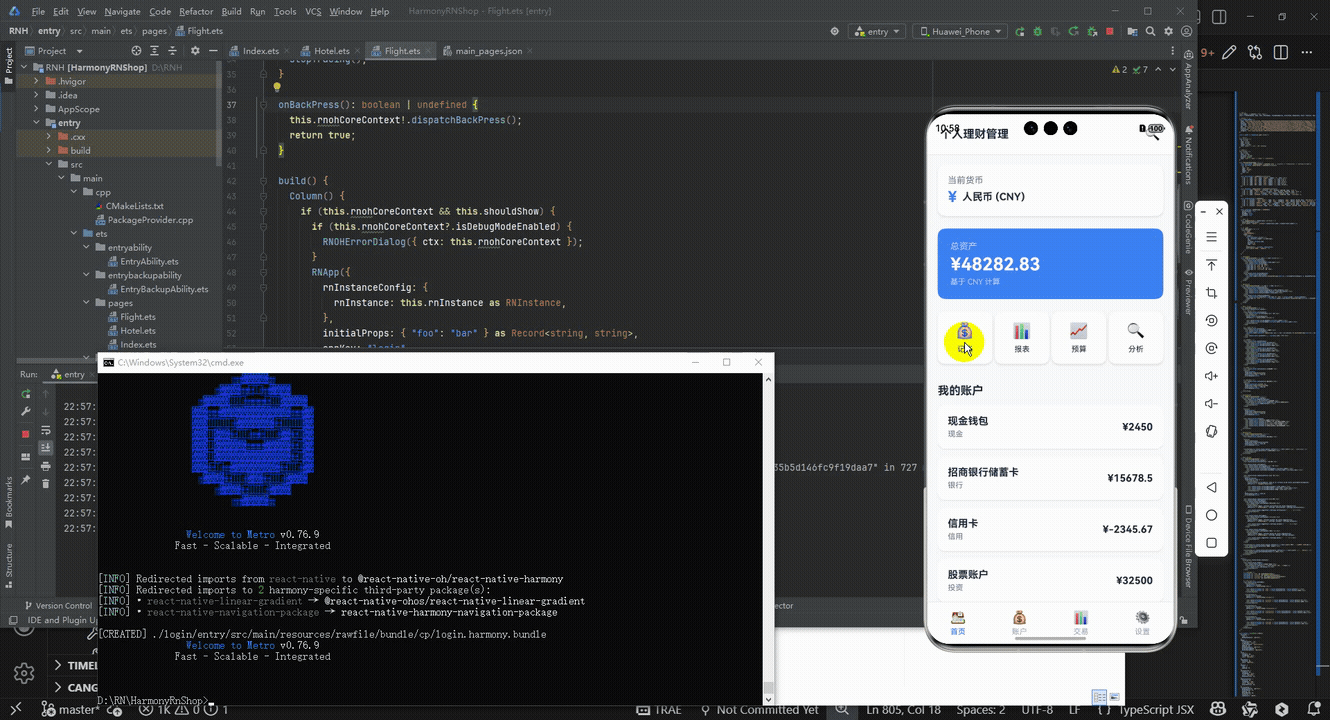Open Project panel options gear
The height and width of the screenshot is (720, 1330).
coord(194,51)
